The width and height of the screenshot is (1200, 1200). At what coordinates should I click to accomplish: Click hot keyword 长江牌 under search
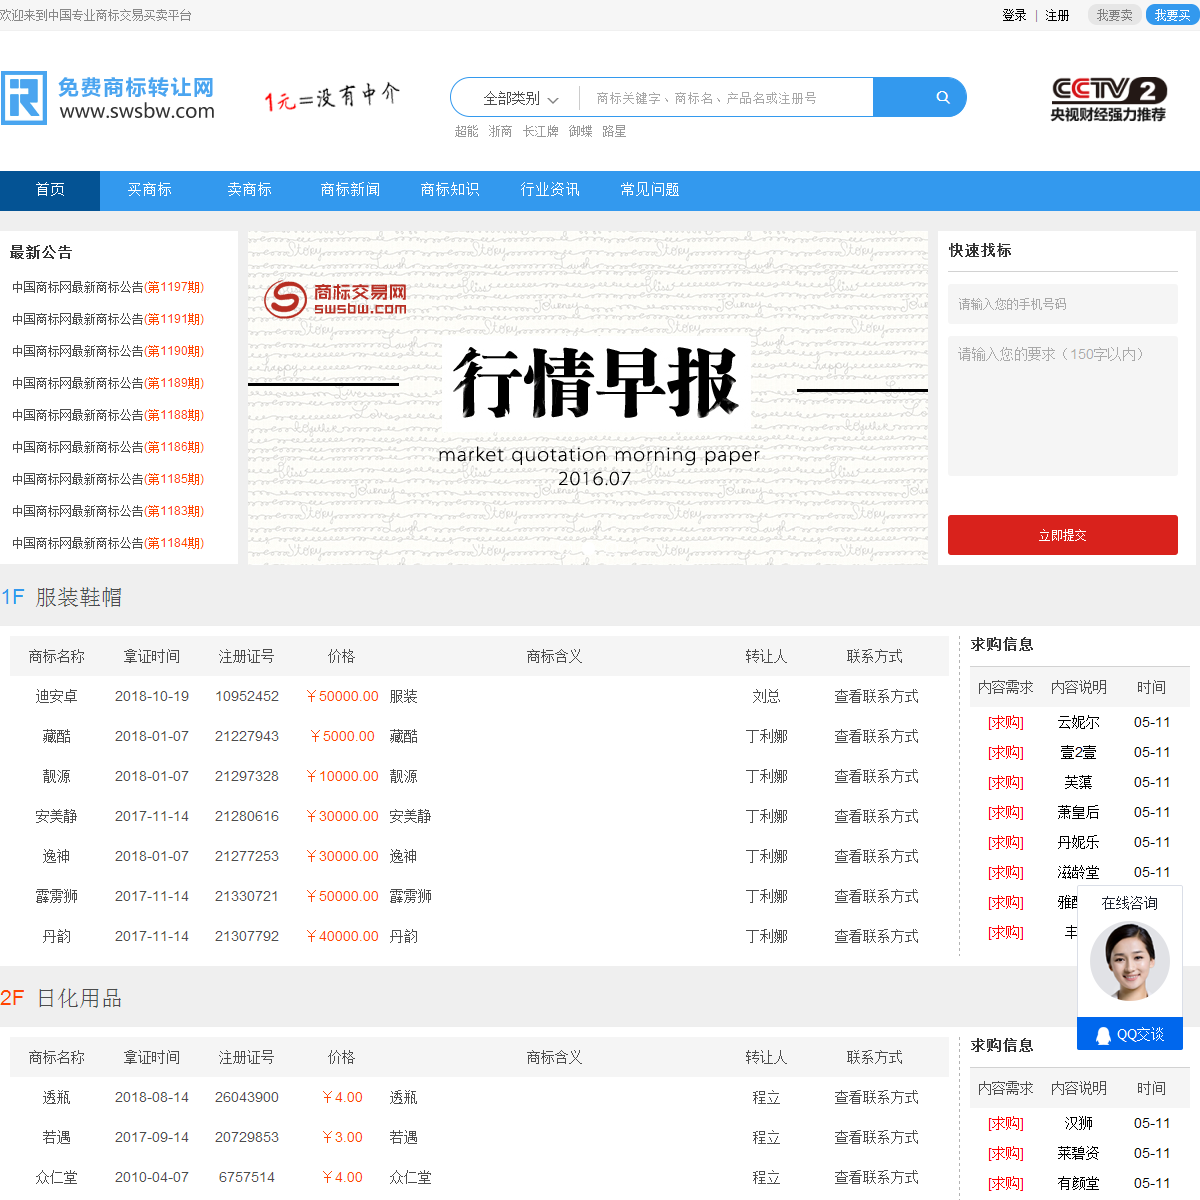pyautogui.click(x=540, y=132)
